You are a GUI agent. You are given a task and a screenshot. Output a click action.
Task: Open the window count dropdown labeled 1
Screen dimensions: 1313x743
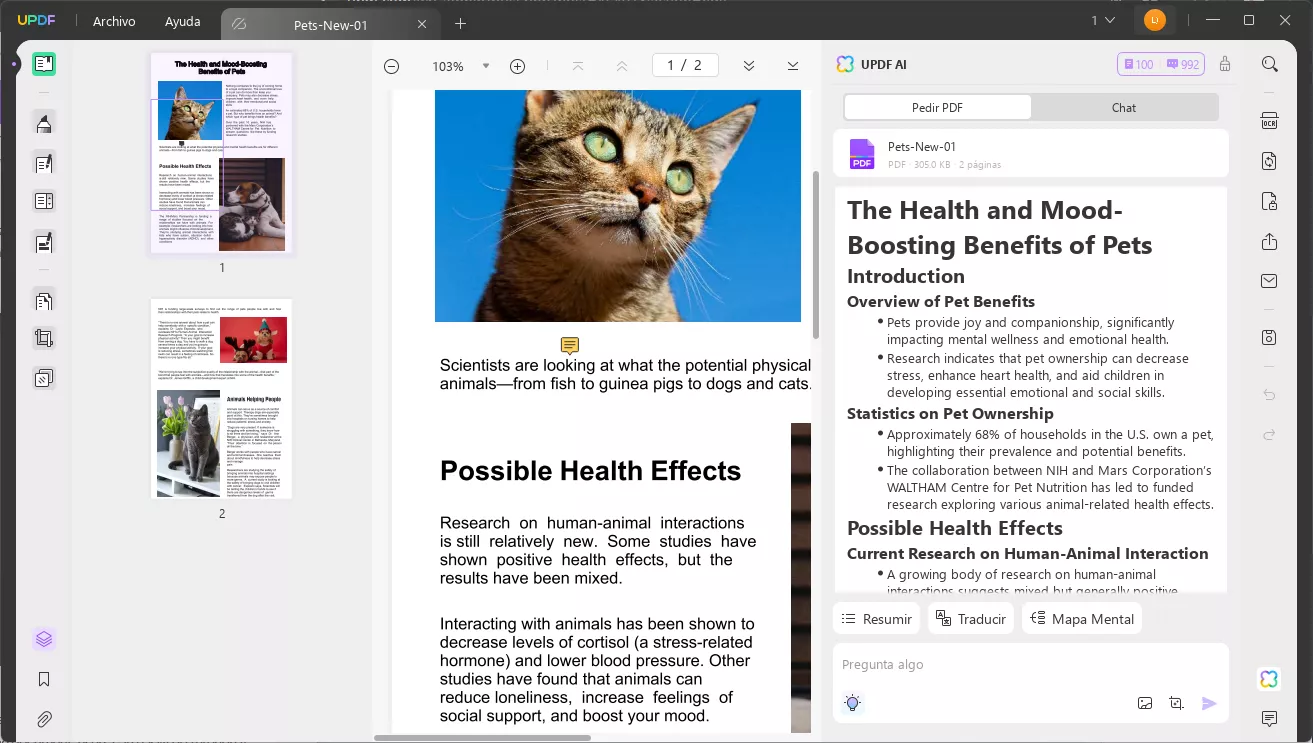[1101, 20]
